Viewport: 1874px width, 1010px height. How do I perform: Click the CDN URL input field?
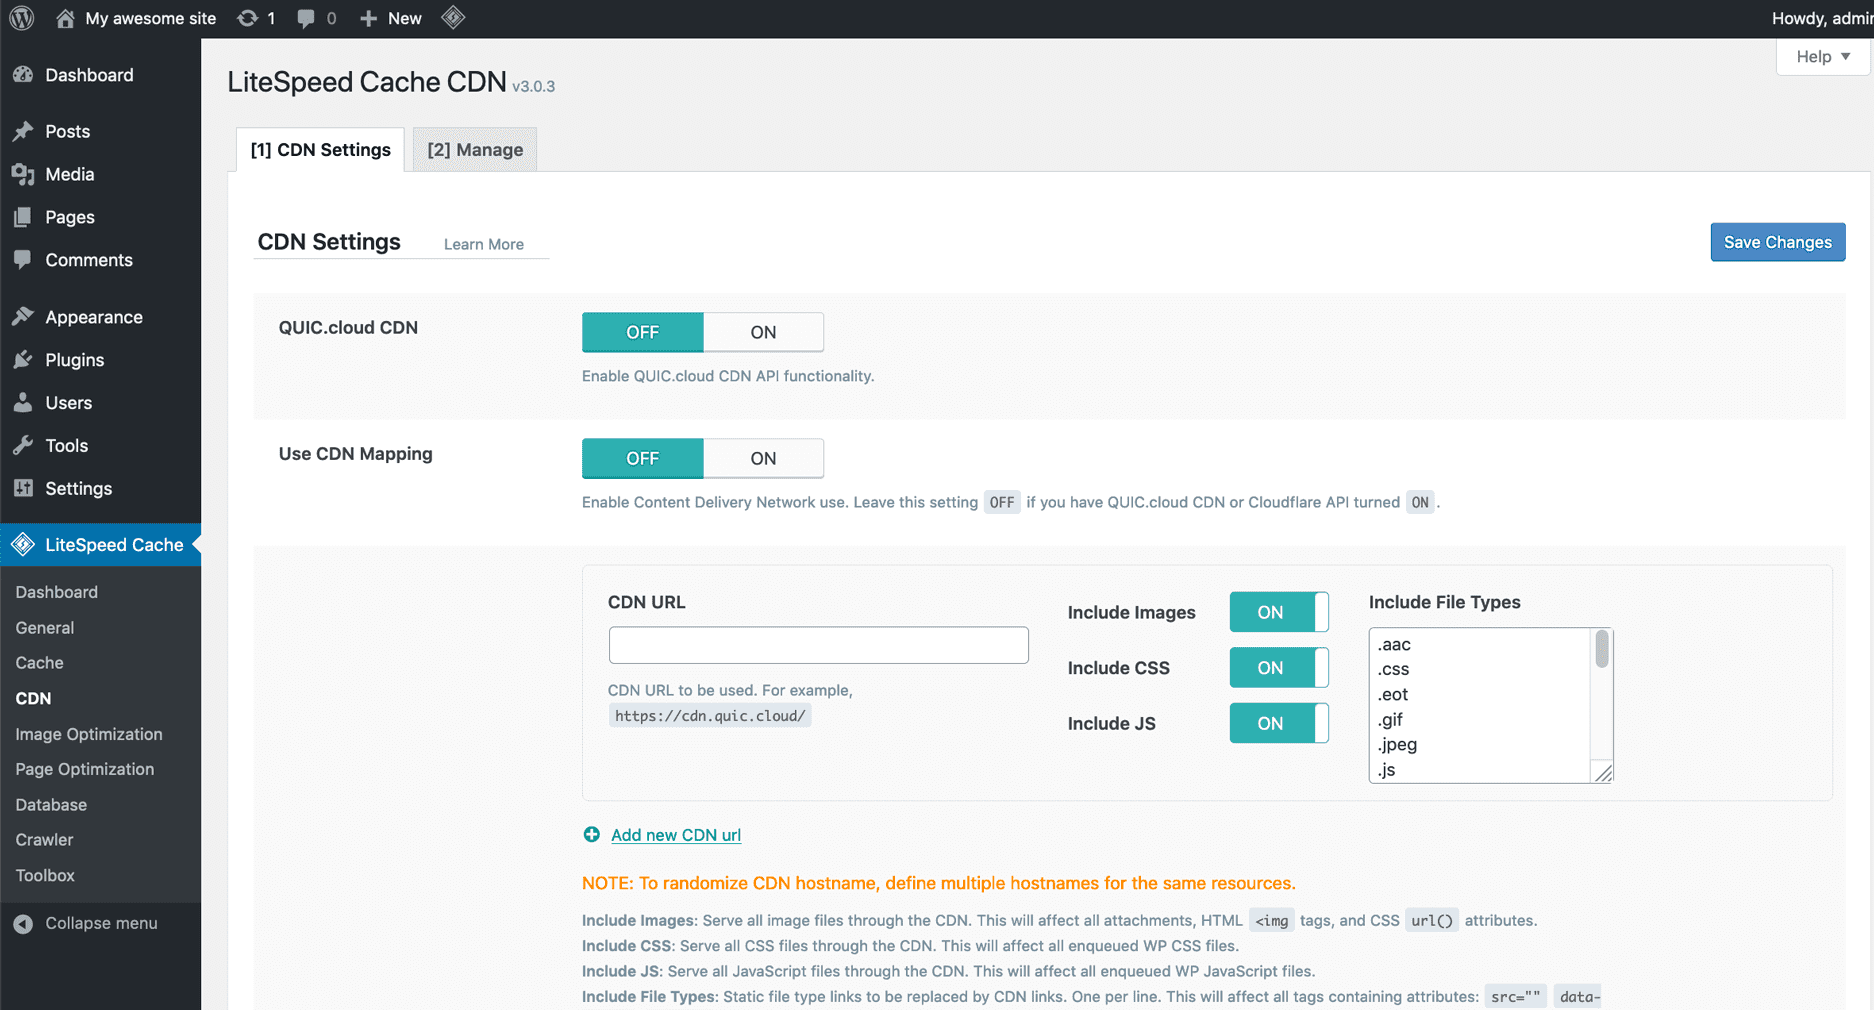point(818,645)
